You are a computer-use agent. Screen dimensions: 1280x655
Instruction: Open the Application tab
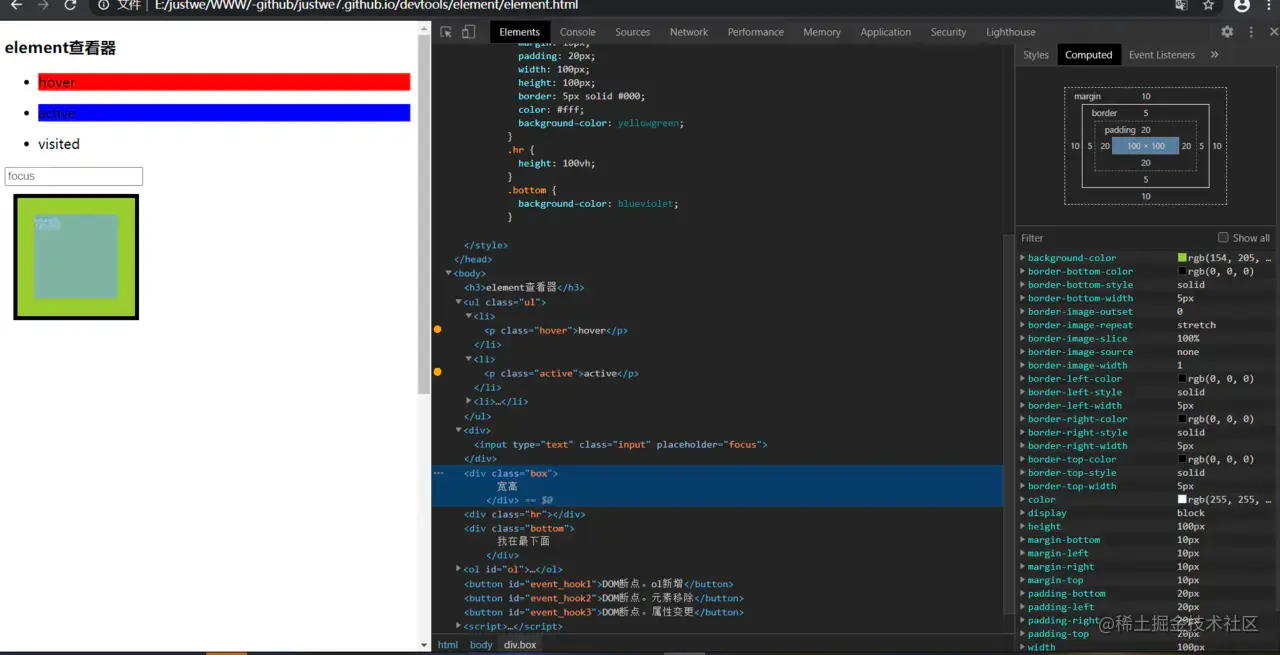[x=886, y=32]
